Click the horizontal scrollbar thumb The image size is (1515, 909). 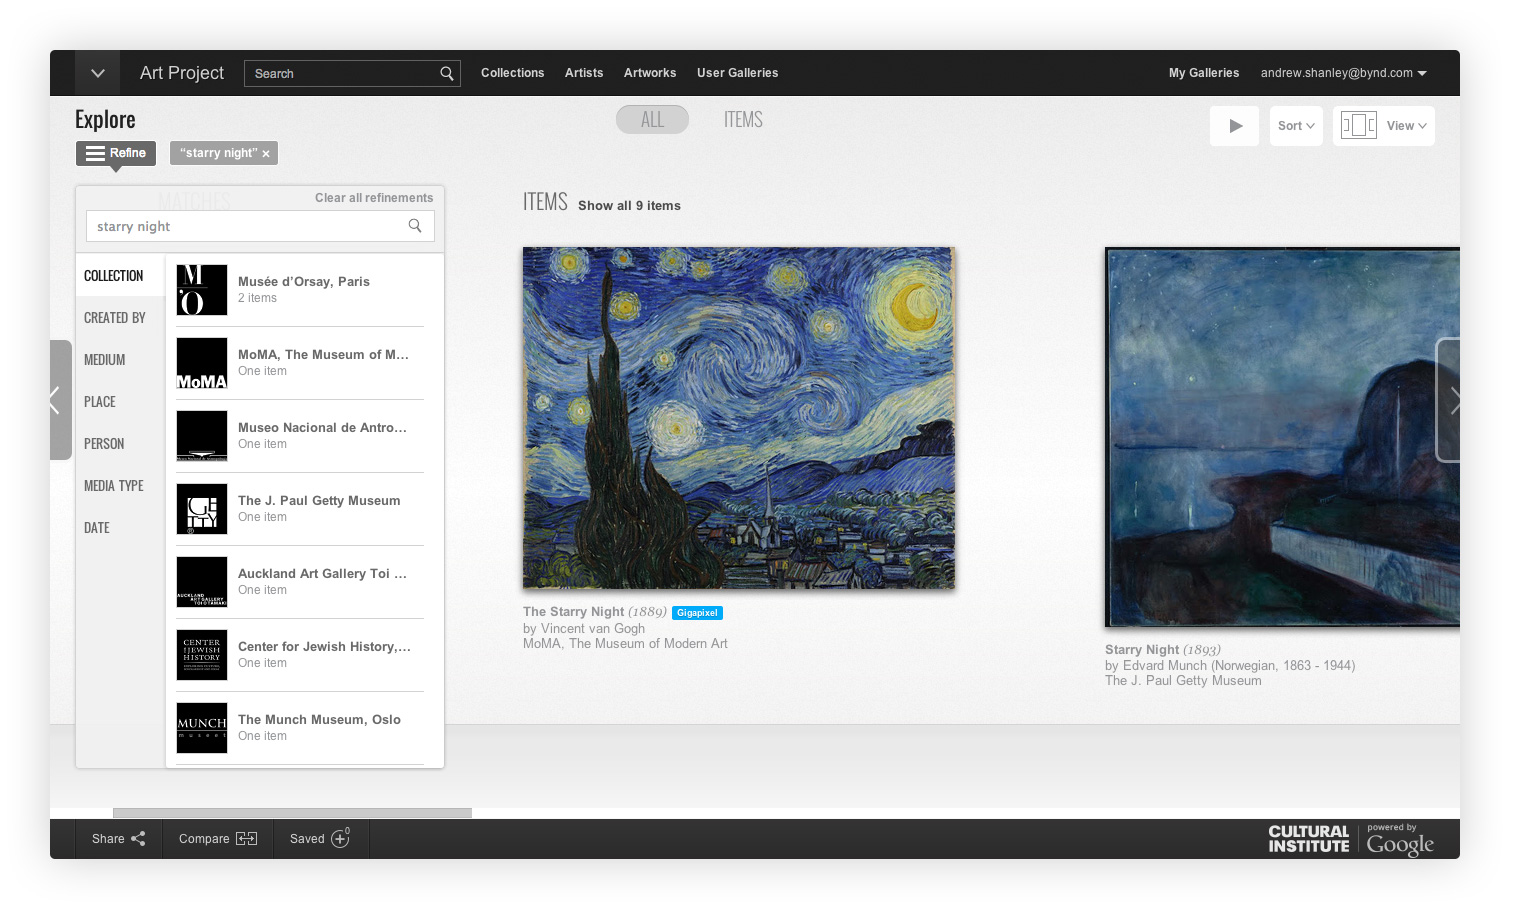point(292,813)
